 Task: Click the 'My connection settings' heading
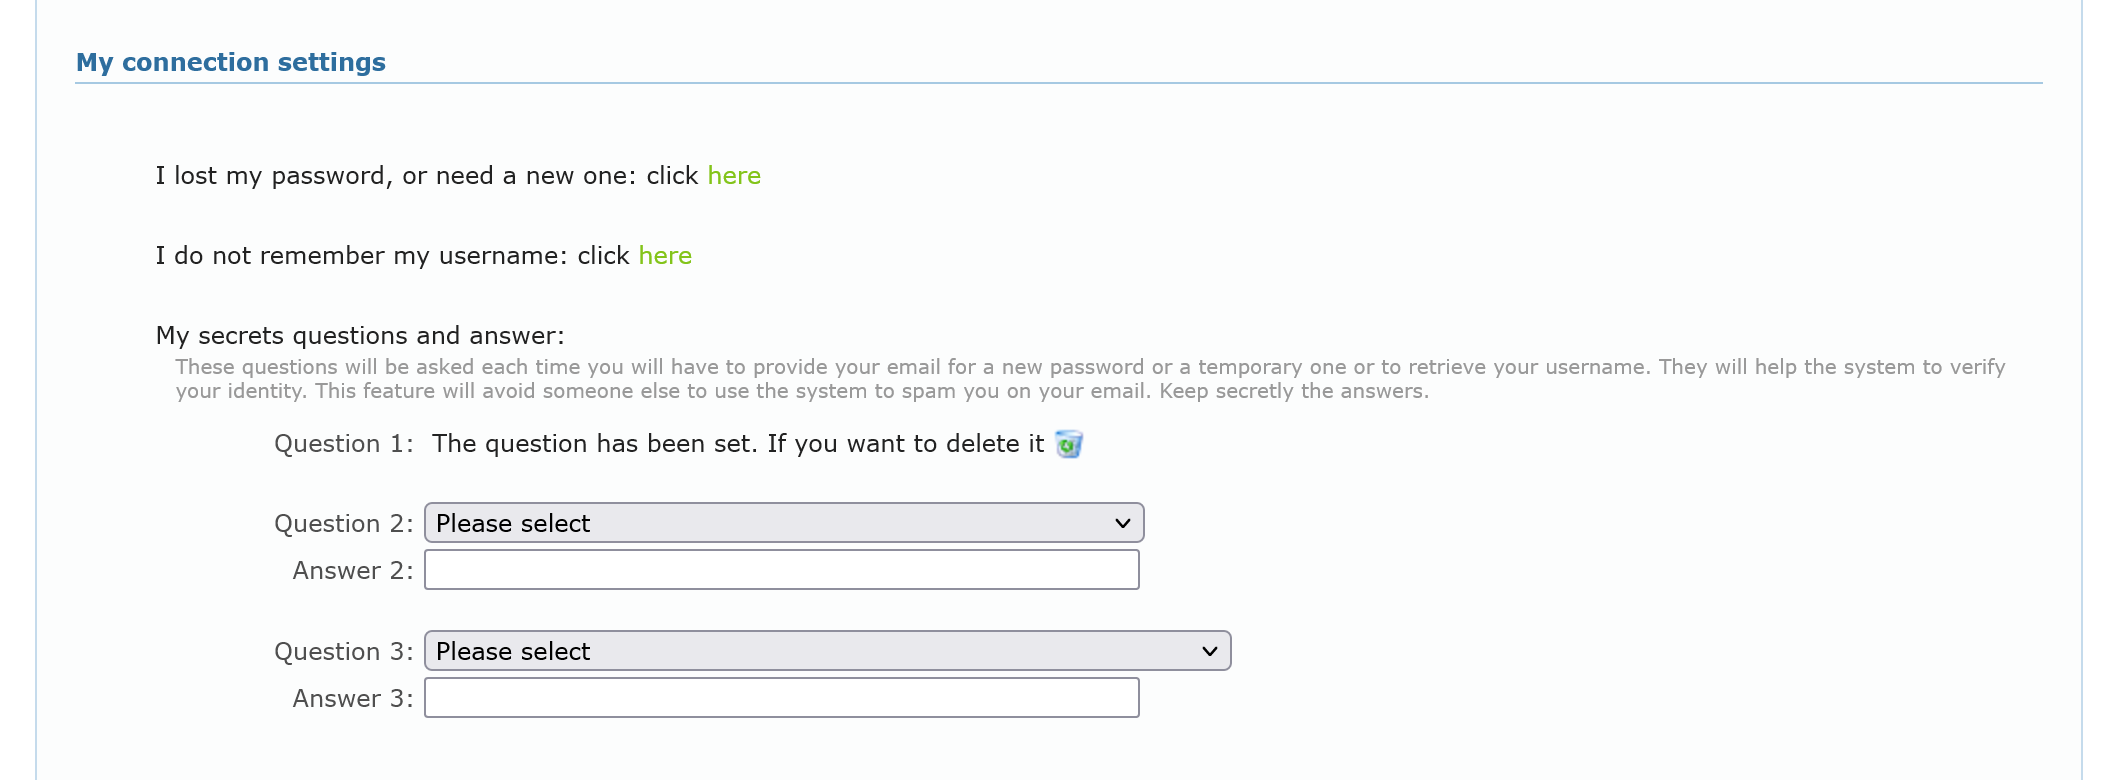pos(231,62)
